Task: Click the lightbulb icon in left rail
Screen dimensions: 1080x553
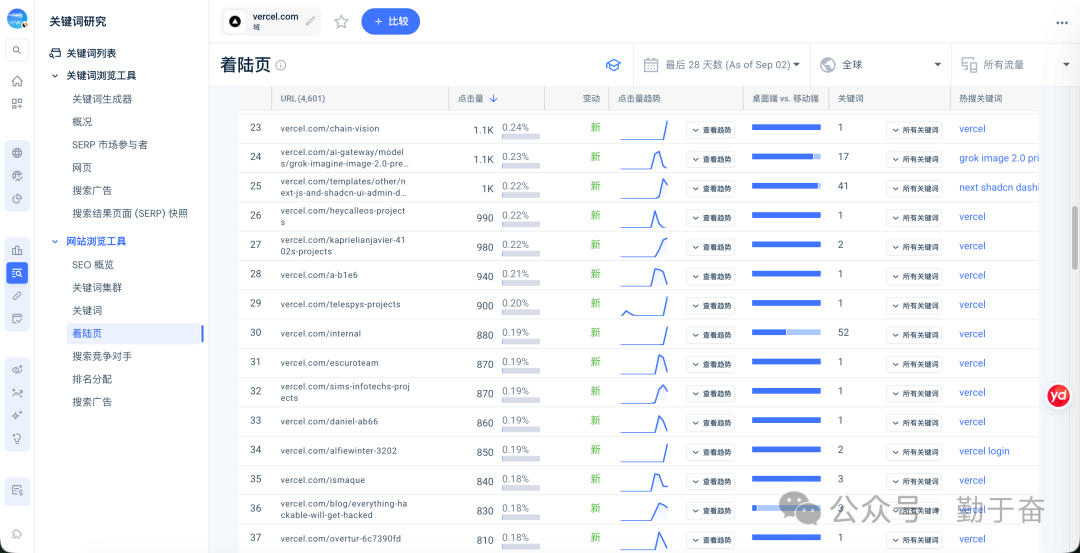Action: [17, 439]
